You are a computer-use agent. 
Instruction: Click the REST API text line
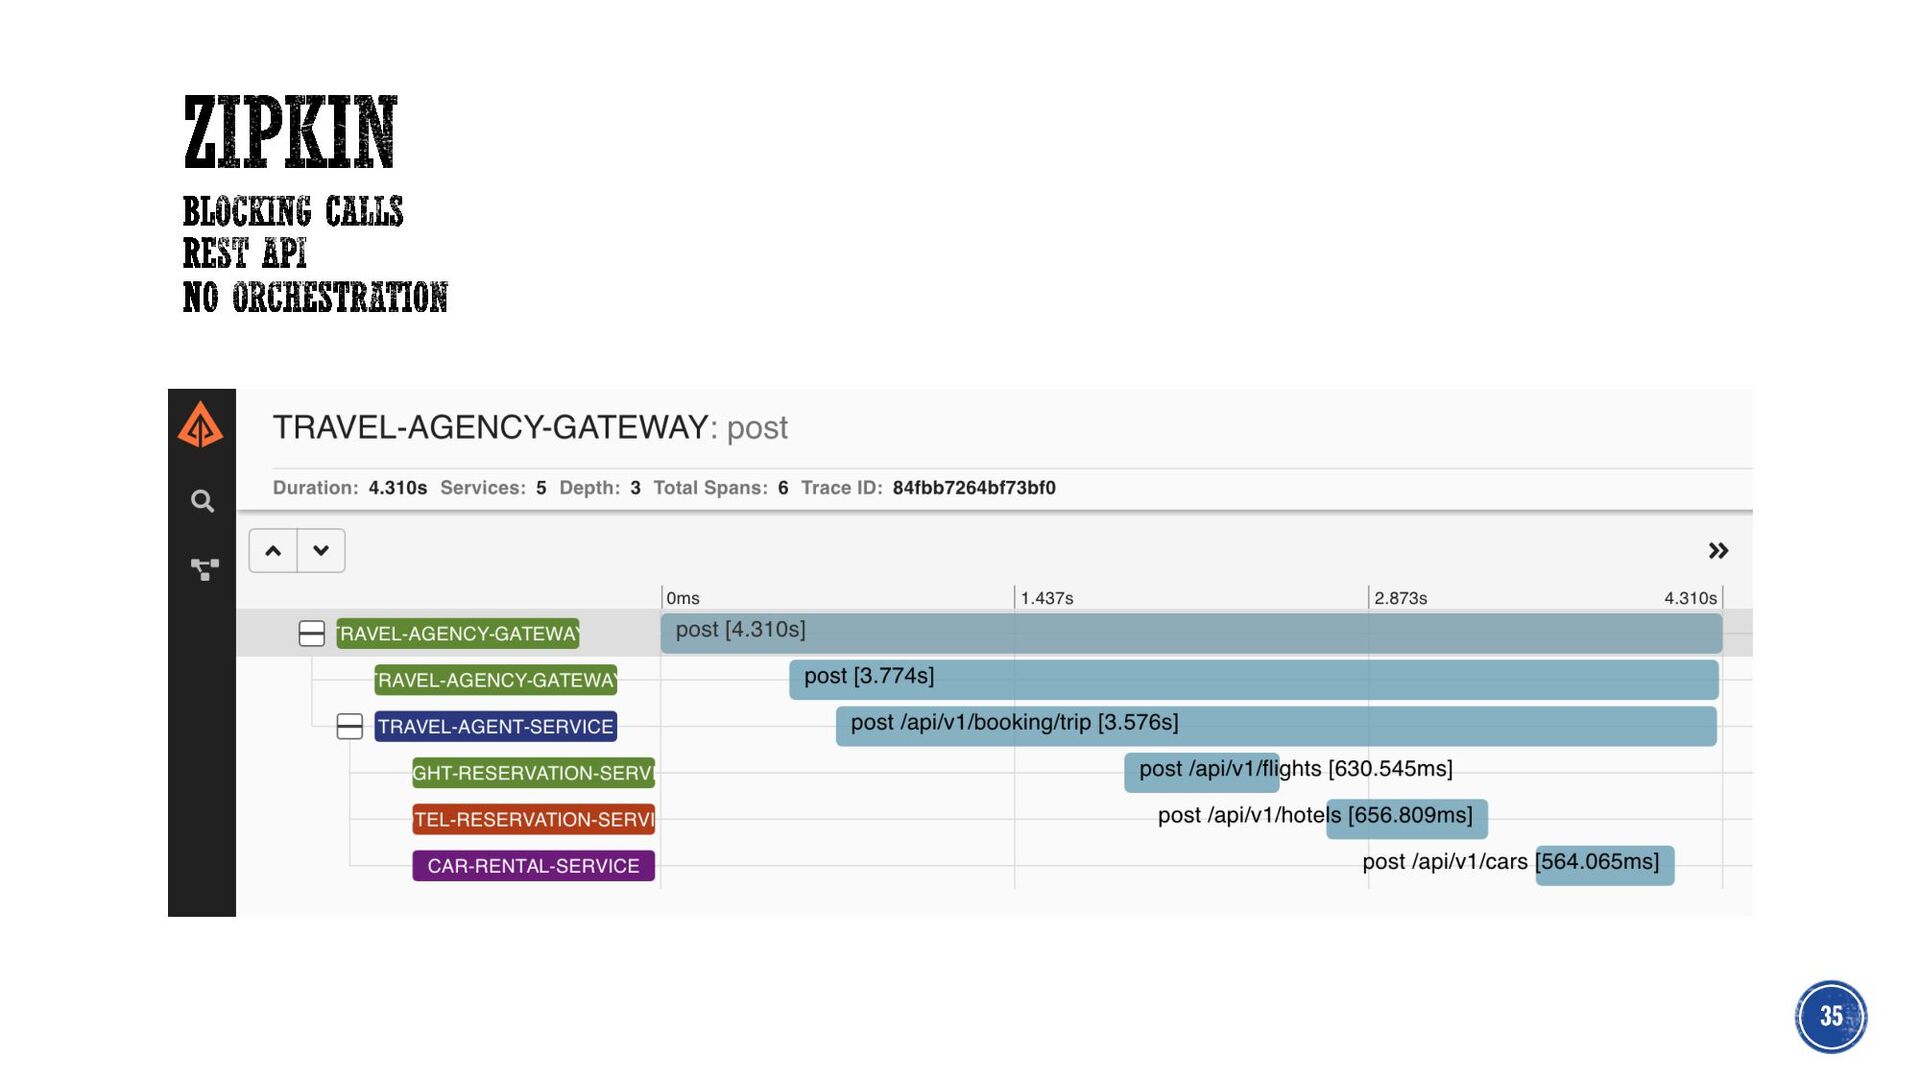coord(245,253)
